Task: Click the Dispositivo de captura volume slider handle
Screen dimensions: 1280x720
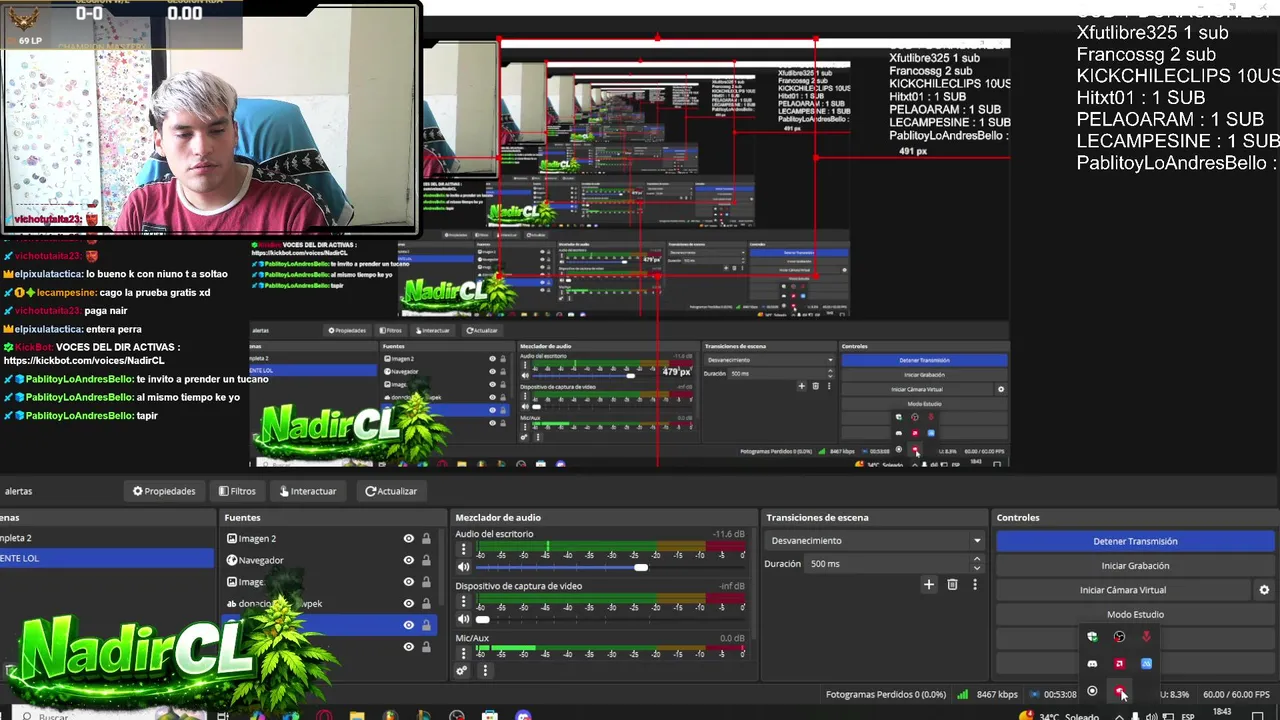Action: [482, 619]
